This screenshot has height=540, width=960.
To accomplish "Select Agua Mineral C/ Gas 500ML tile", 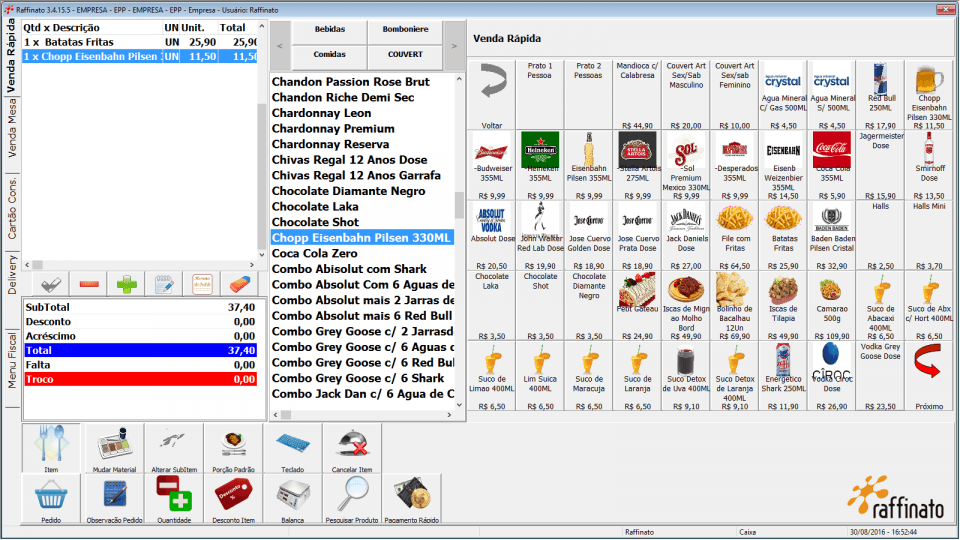I will (x=783, y=94).
